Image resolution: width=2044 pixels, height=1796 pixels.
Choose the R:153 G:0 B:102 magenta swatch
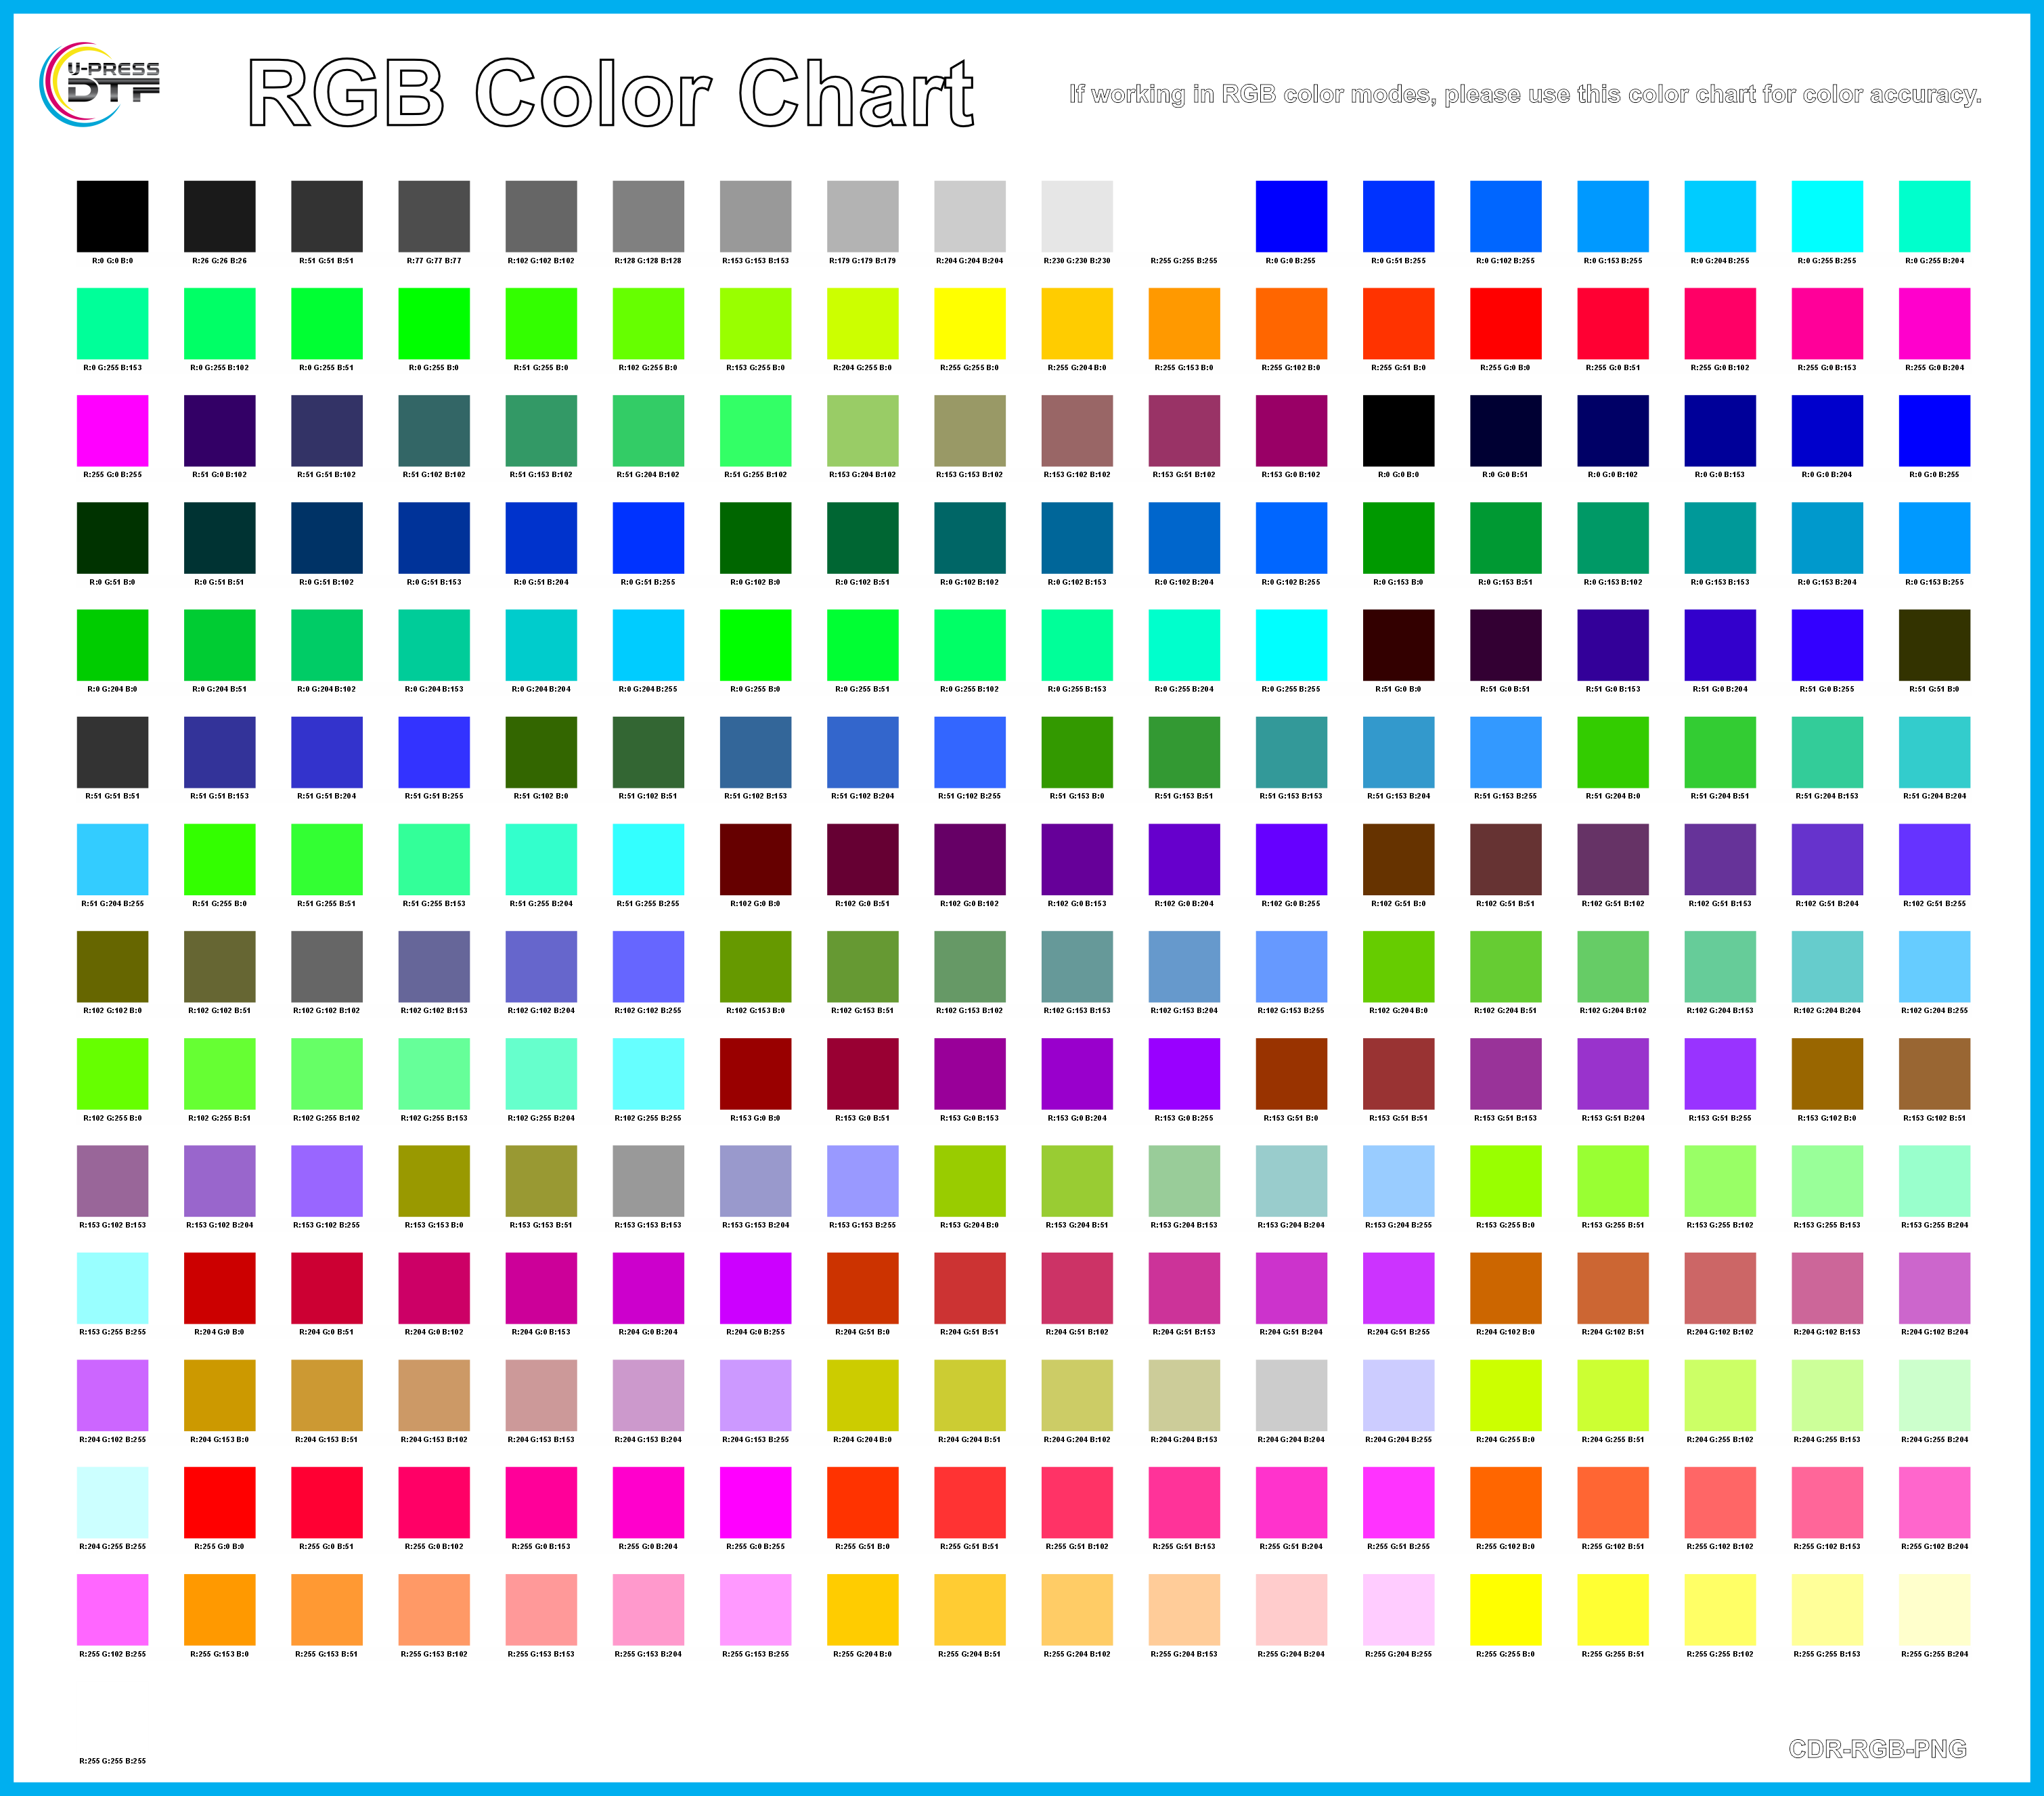(1291, 431)
